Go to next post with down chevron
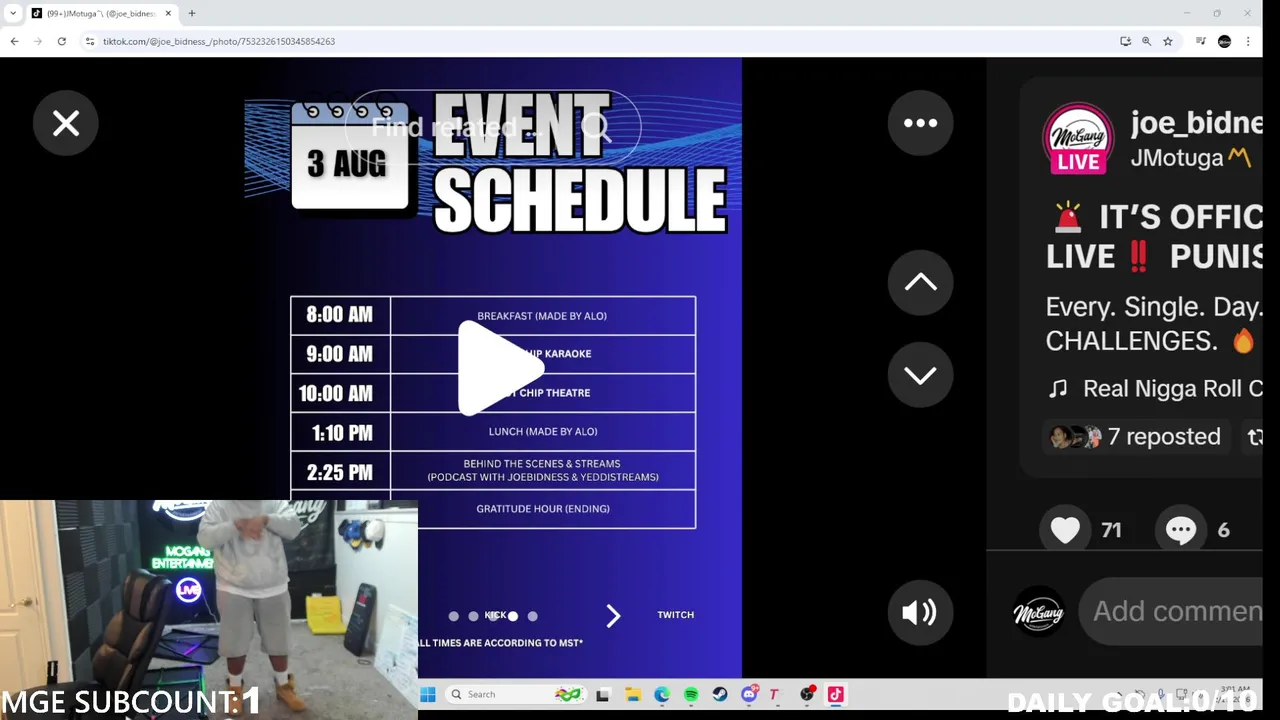The image size is (1280, 720). pyautogui.click(x=920, y=375)
